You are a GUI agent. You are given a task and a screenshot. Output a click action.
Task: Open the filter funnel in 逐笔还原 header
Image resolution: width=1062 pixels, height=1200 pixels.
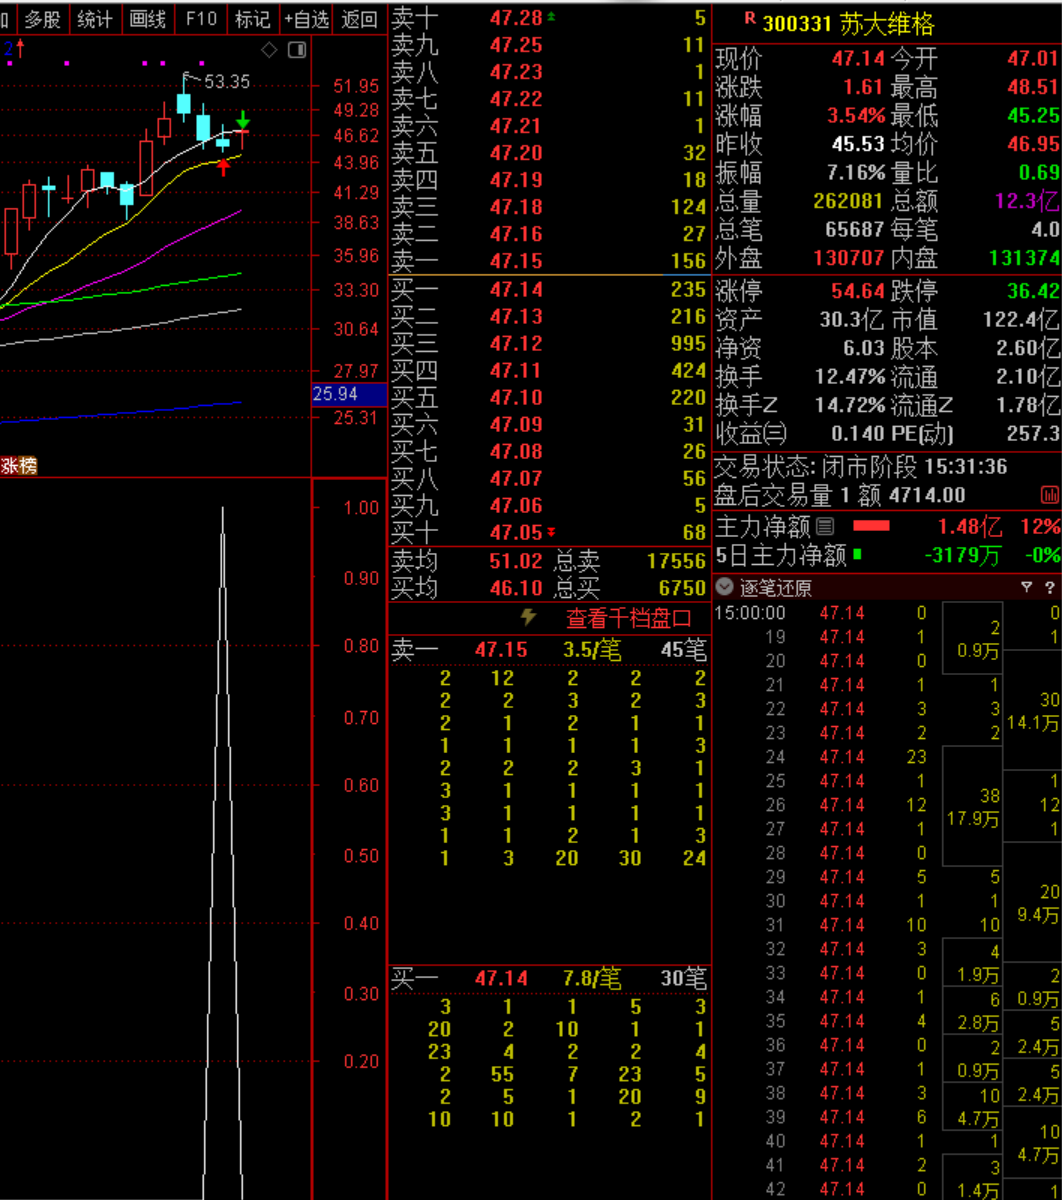click(x=1026, y=587)
